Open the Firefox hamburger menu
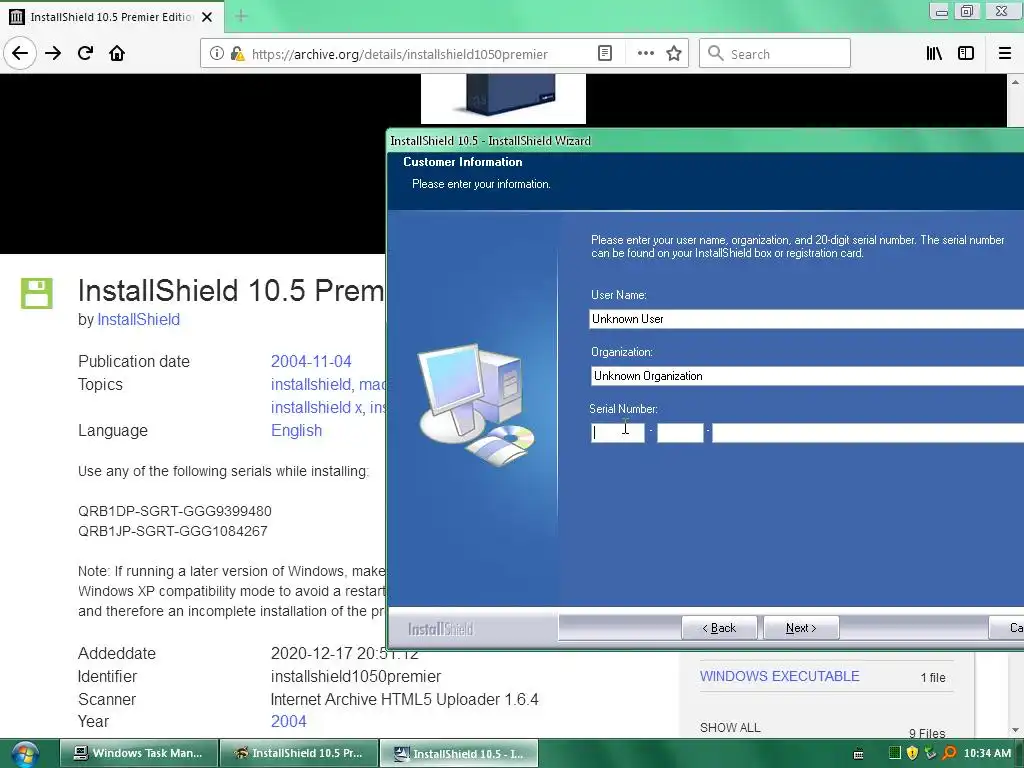The width and height of the screenshot is (1024, 768). pyautogui.click(x=1005, y=54)
